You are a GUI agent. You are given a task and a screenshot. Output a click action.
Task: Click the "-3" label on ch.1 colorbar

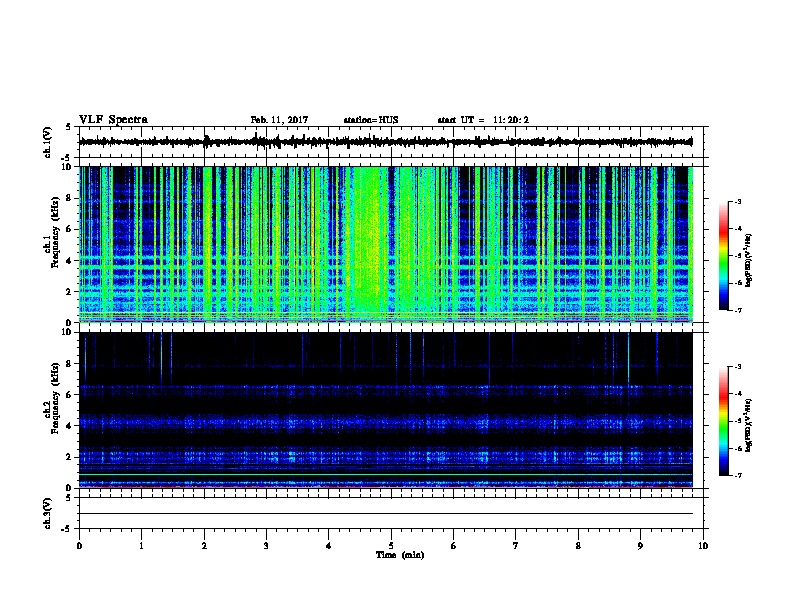point(737,201)
